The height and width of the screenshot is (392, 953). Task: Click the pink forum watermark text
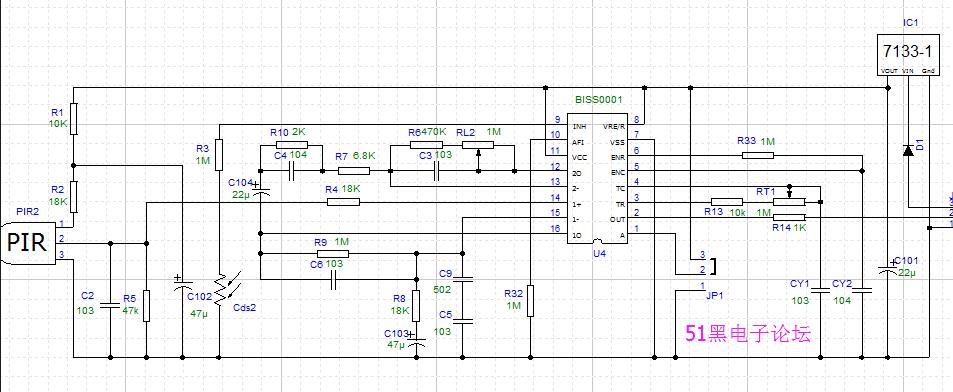[x=748, y=333]
